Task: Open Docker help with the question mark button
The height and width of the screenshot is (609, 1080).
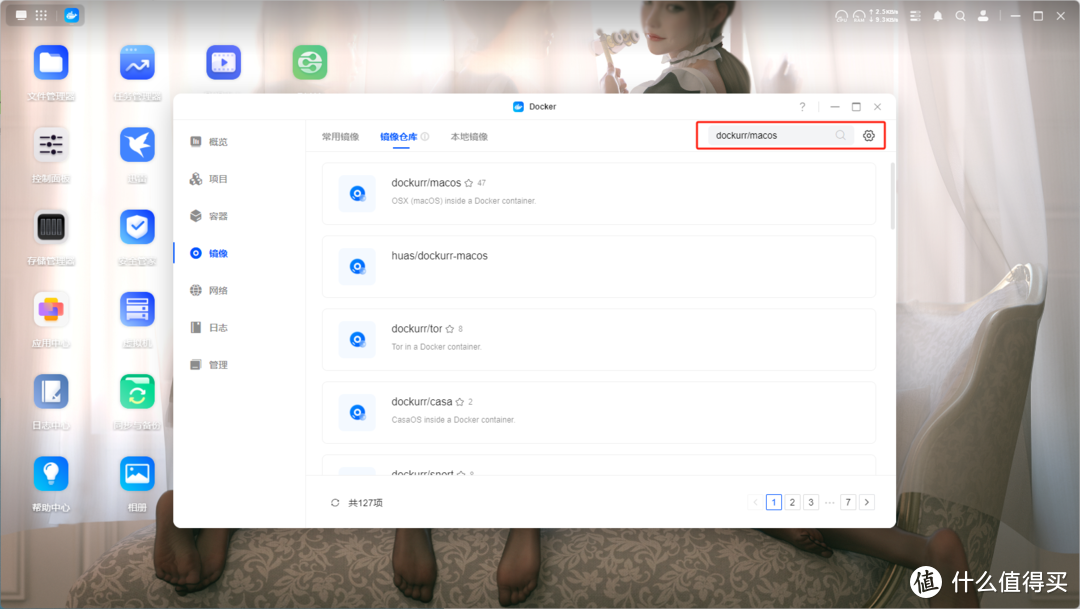Action: point(801,106)
